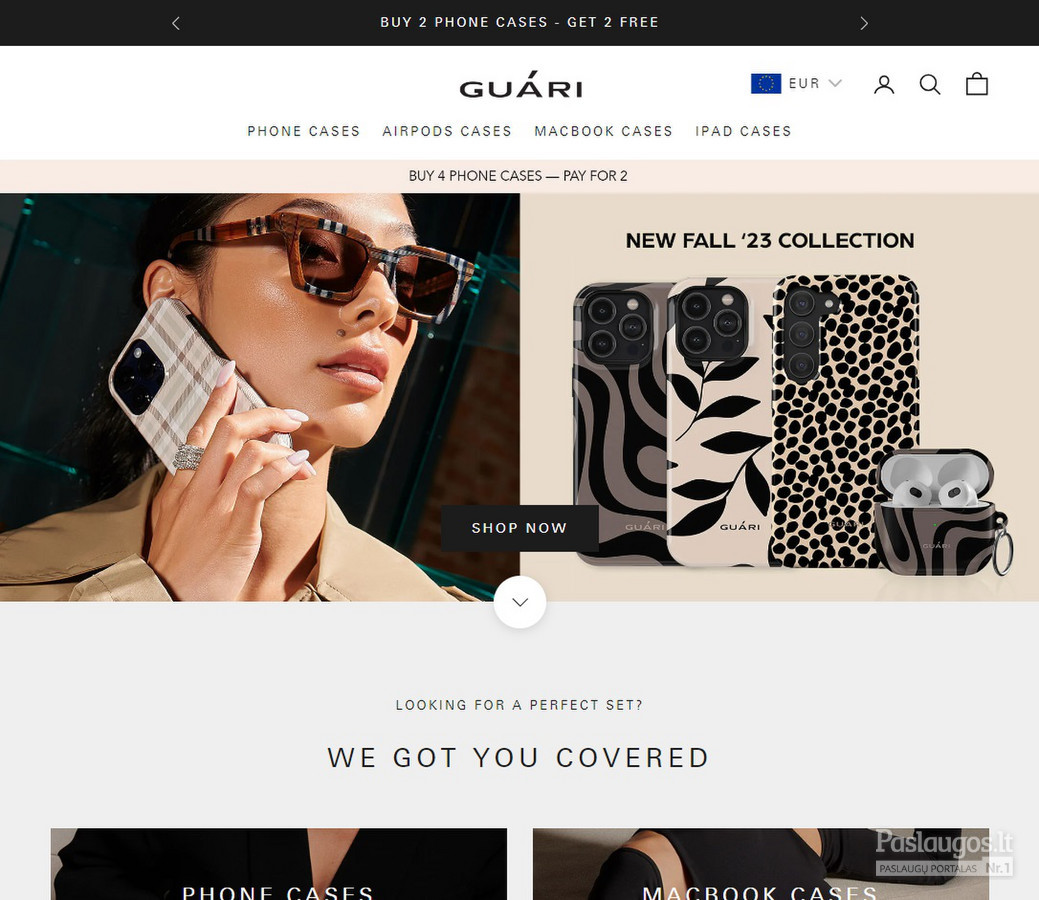Show previous announcement with left arrow
1039x900 pixels.
pos(176,23)
